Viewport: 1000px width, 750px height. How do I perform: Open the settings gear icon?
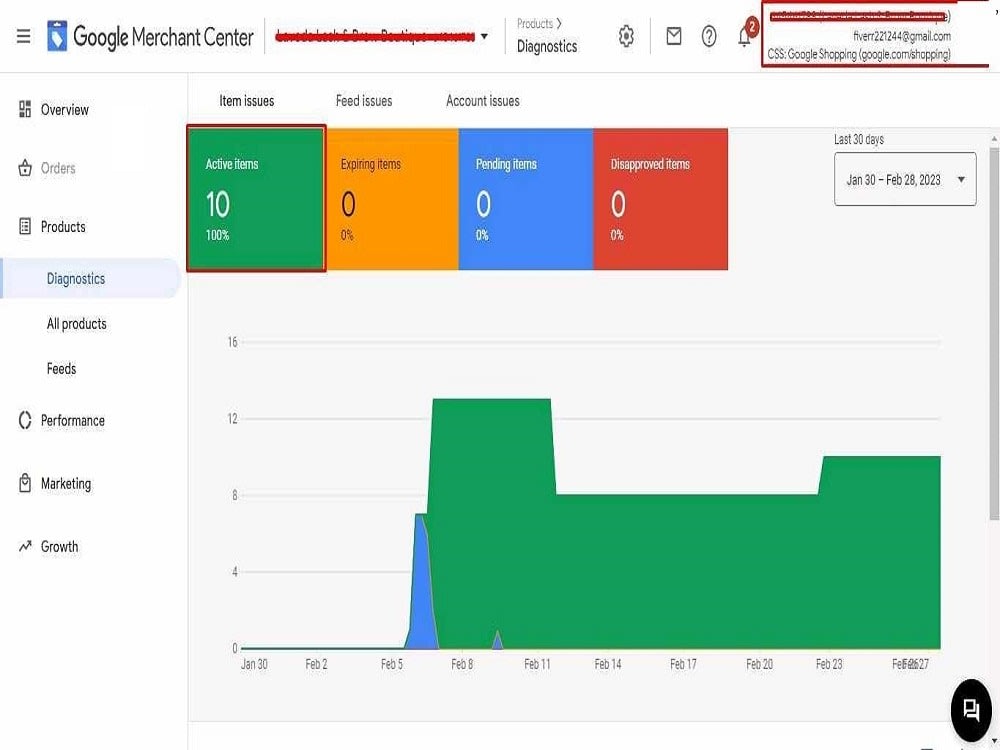tap(626, 36)
